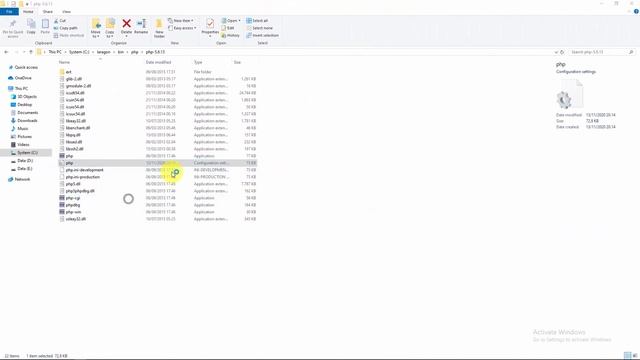Select the ssleay32.dll file
The image size is (640, 360).
(76, 219)
